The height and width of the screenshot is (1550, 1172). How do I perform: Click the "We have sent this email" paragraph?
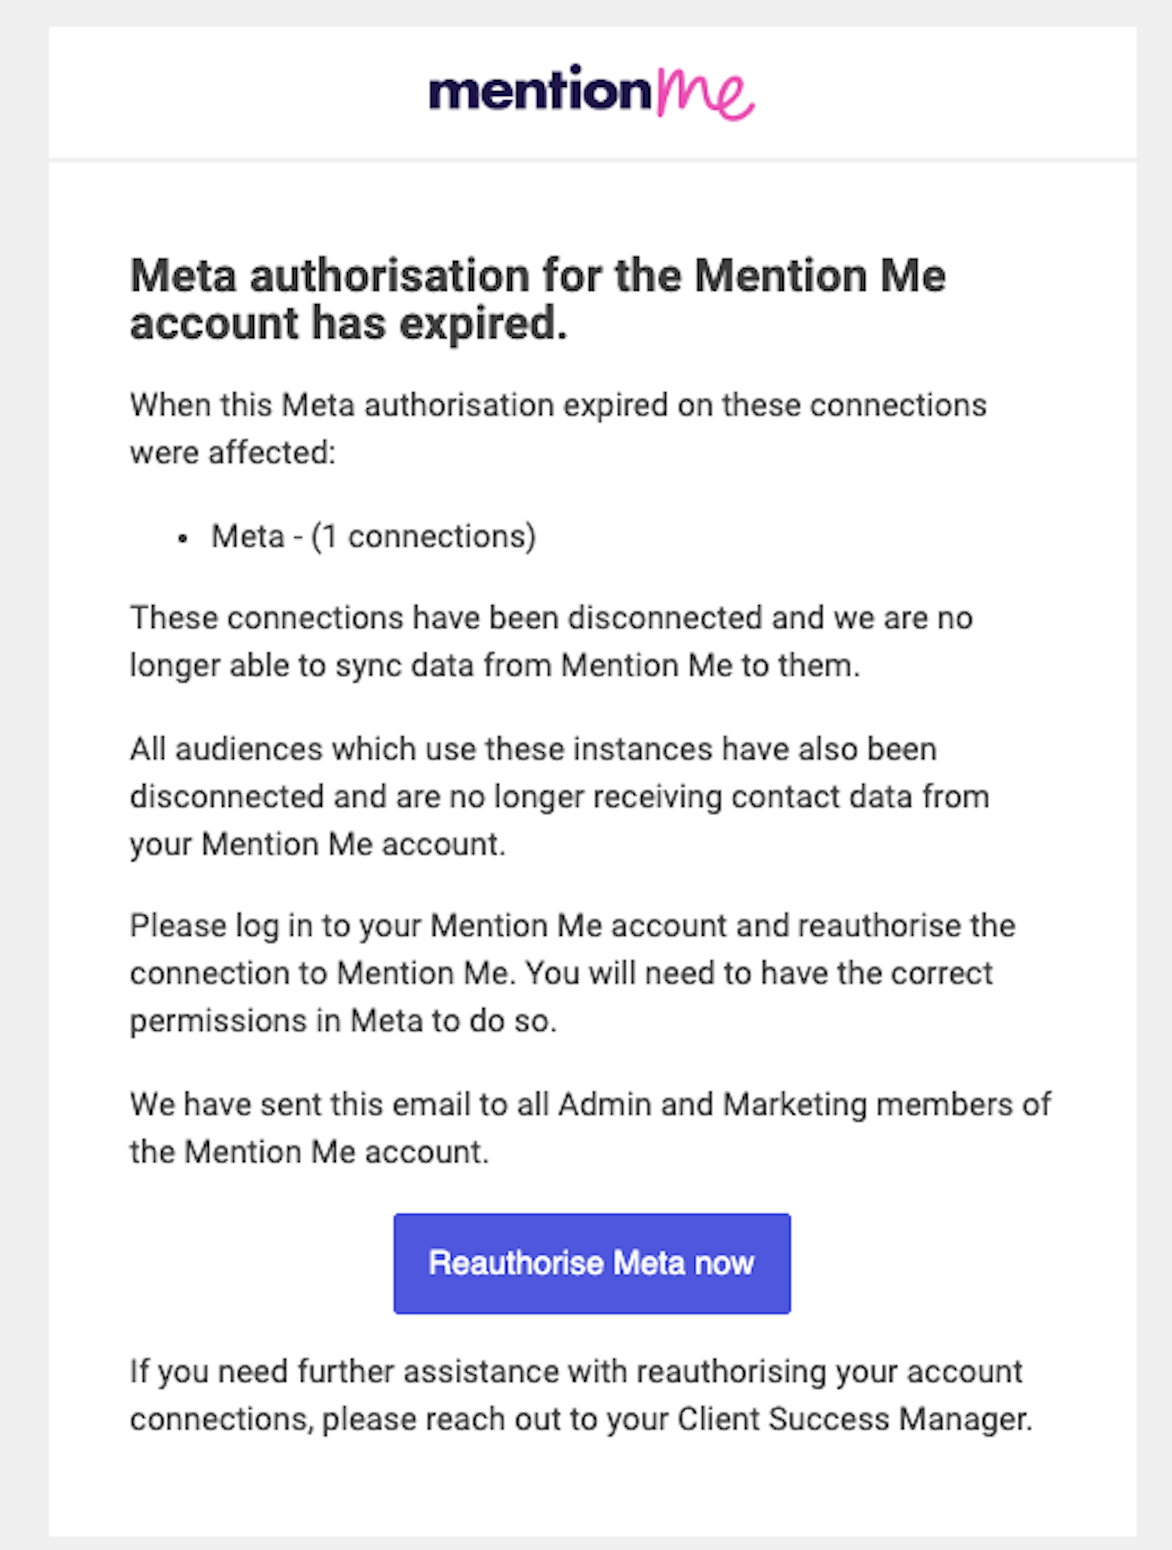[590, 1128]
